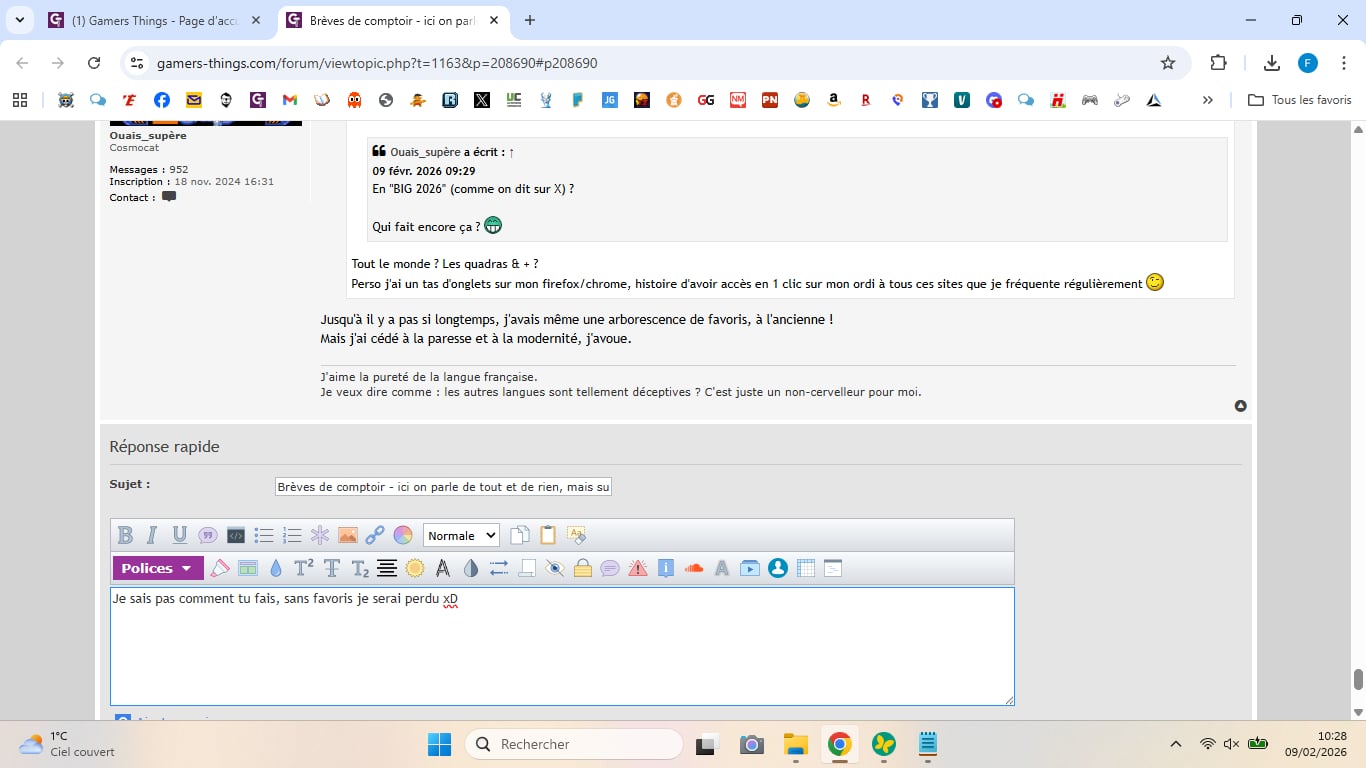1366x768 pixels.
Task: Click the red warning triangle icon
Action: [638, 568]
